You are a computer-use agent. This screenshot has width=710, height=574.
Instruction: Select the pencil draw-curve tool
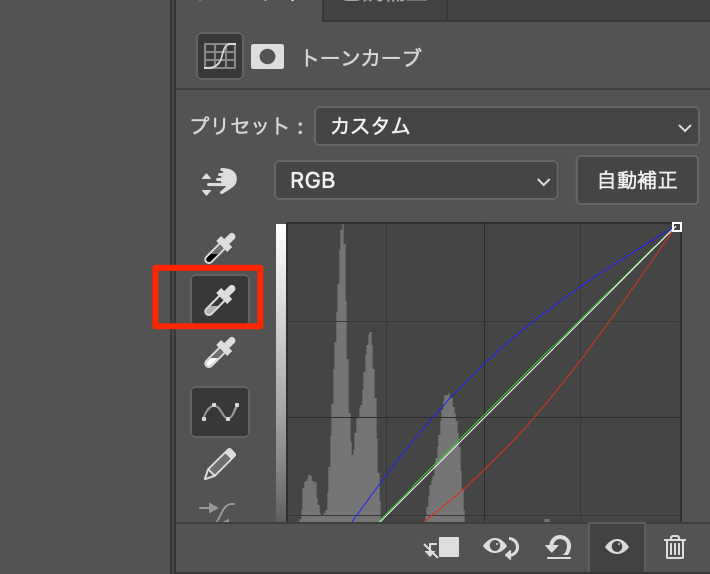tap(219, 464)
